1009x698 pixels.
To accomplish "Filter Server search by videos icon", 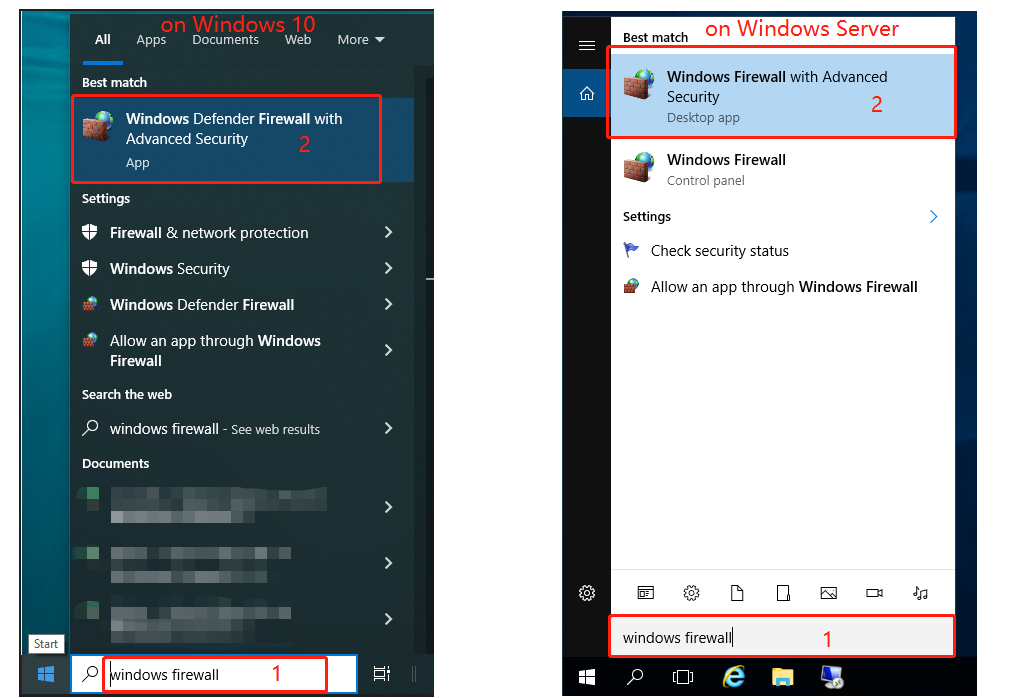I will click(x=875, y=593).
